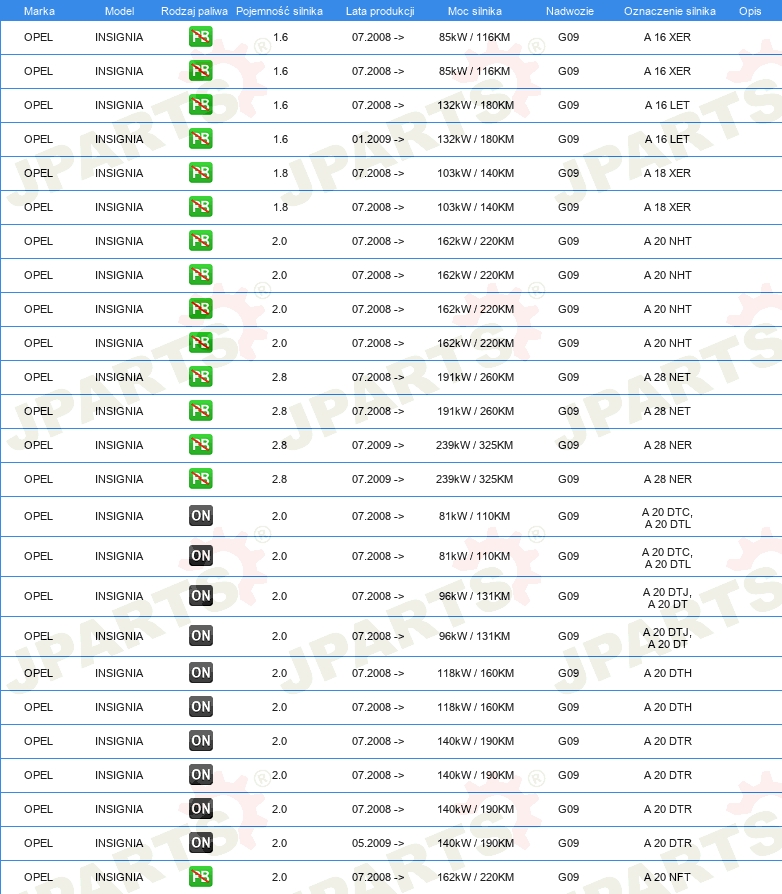The height and width of the screenshot is (894, 782).
Task: Click '140kW / 190KM' in the 05.2009 row
Action: [x=475, y=843]
